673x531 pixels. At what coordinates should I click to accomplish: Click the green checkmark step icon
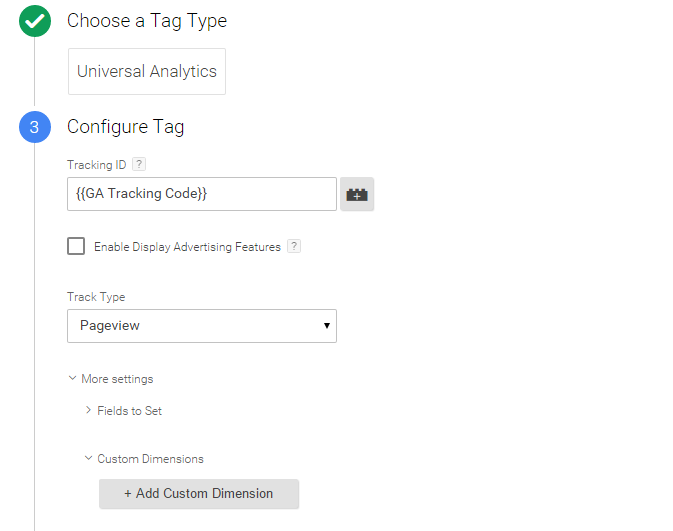[34, 21]
